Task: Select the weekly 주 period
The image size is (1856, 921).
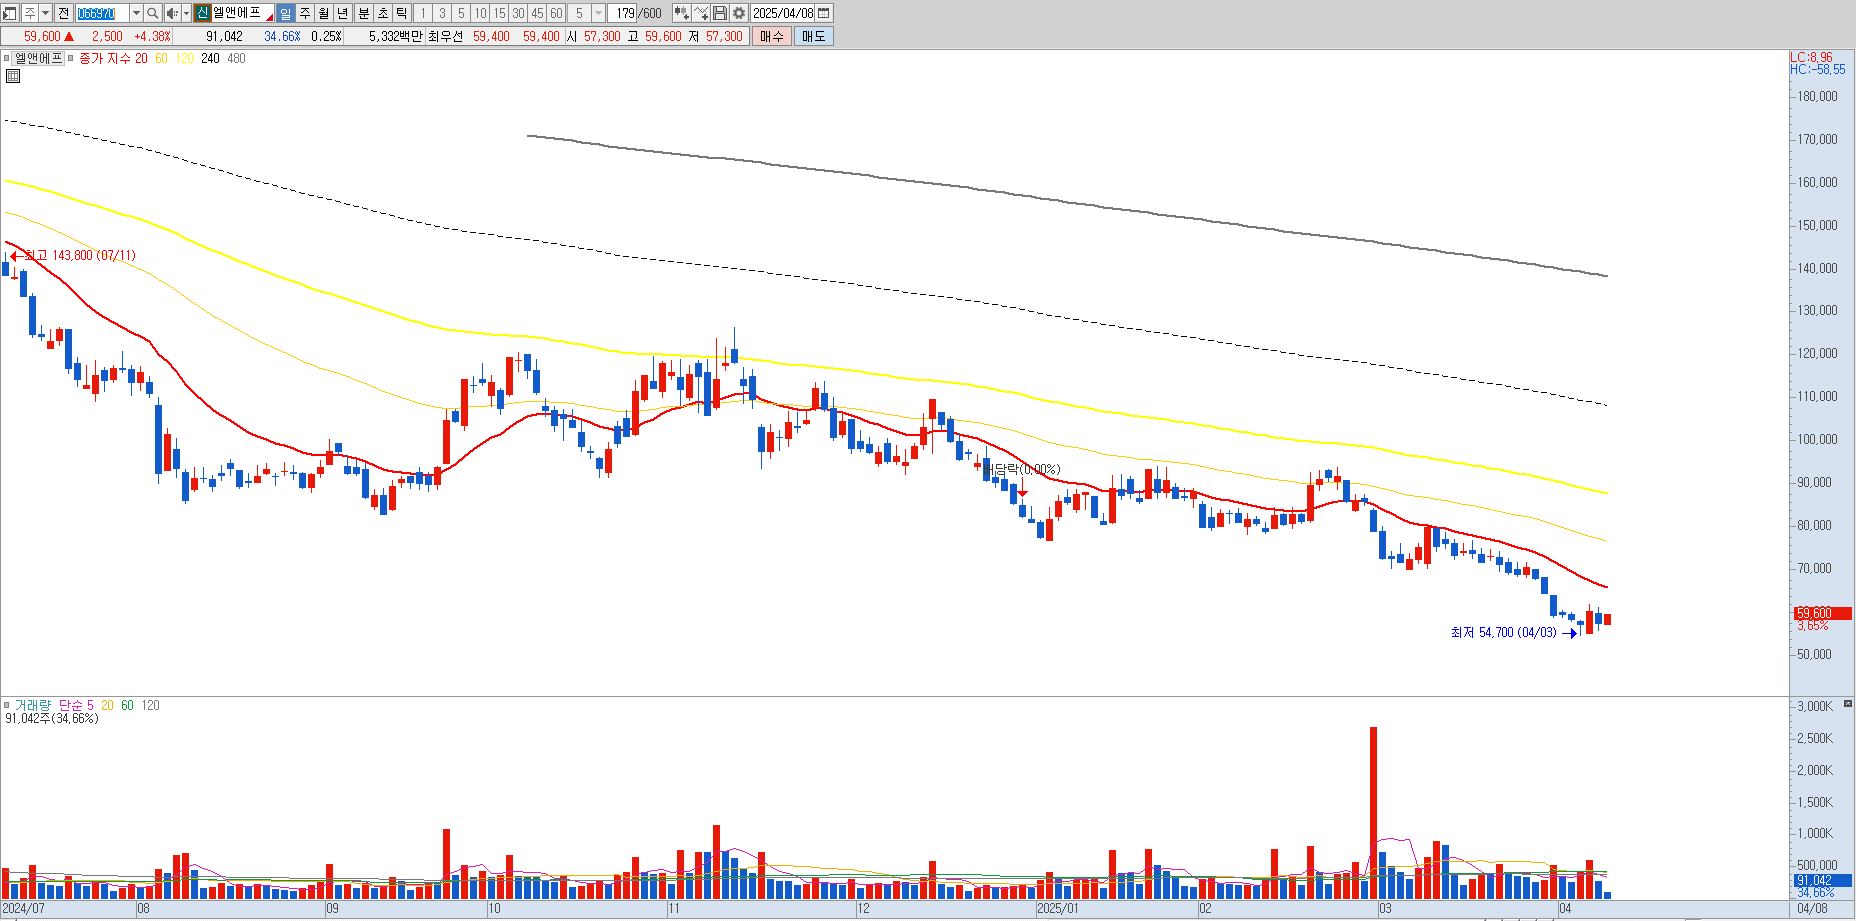Action: 305,13
